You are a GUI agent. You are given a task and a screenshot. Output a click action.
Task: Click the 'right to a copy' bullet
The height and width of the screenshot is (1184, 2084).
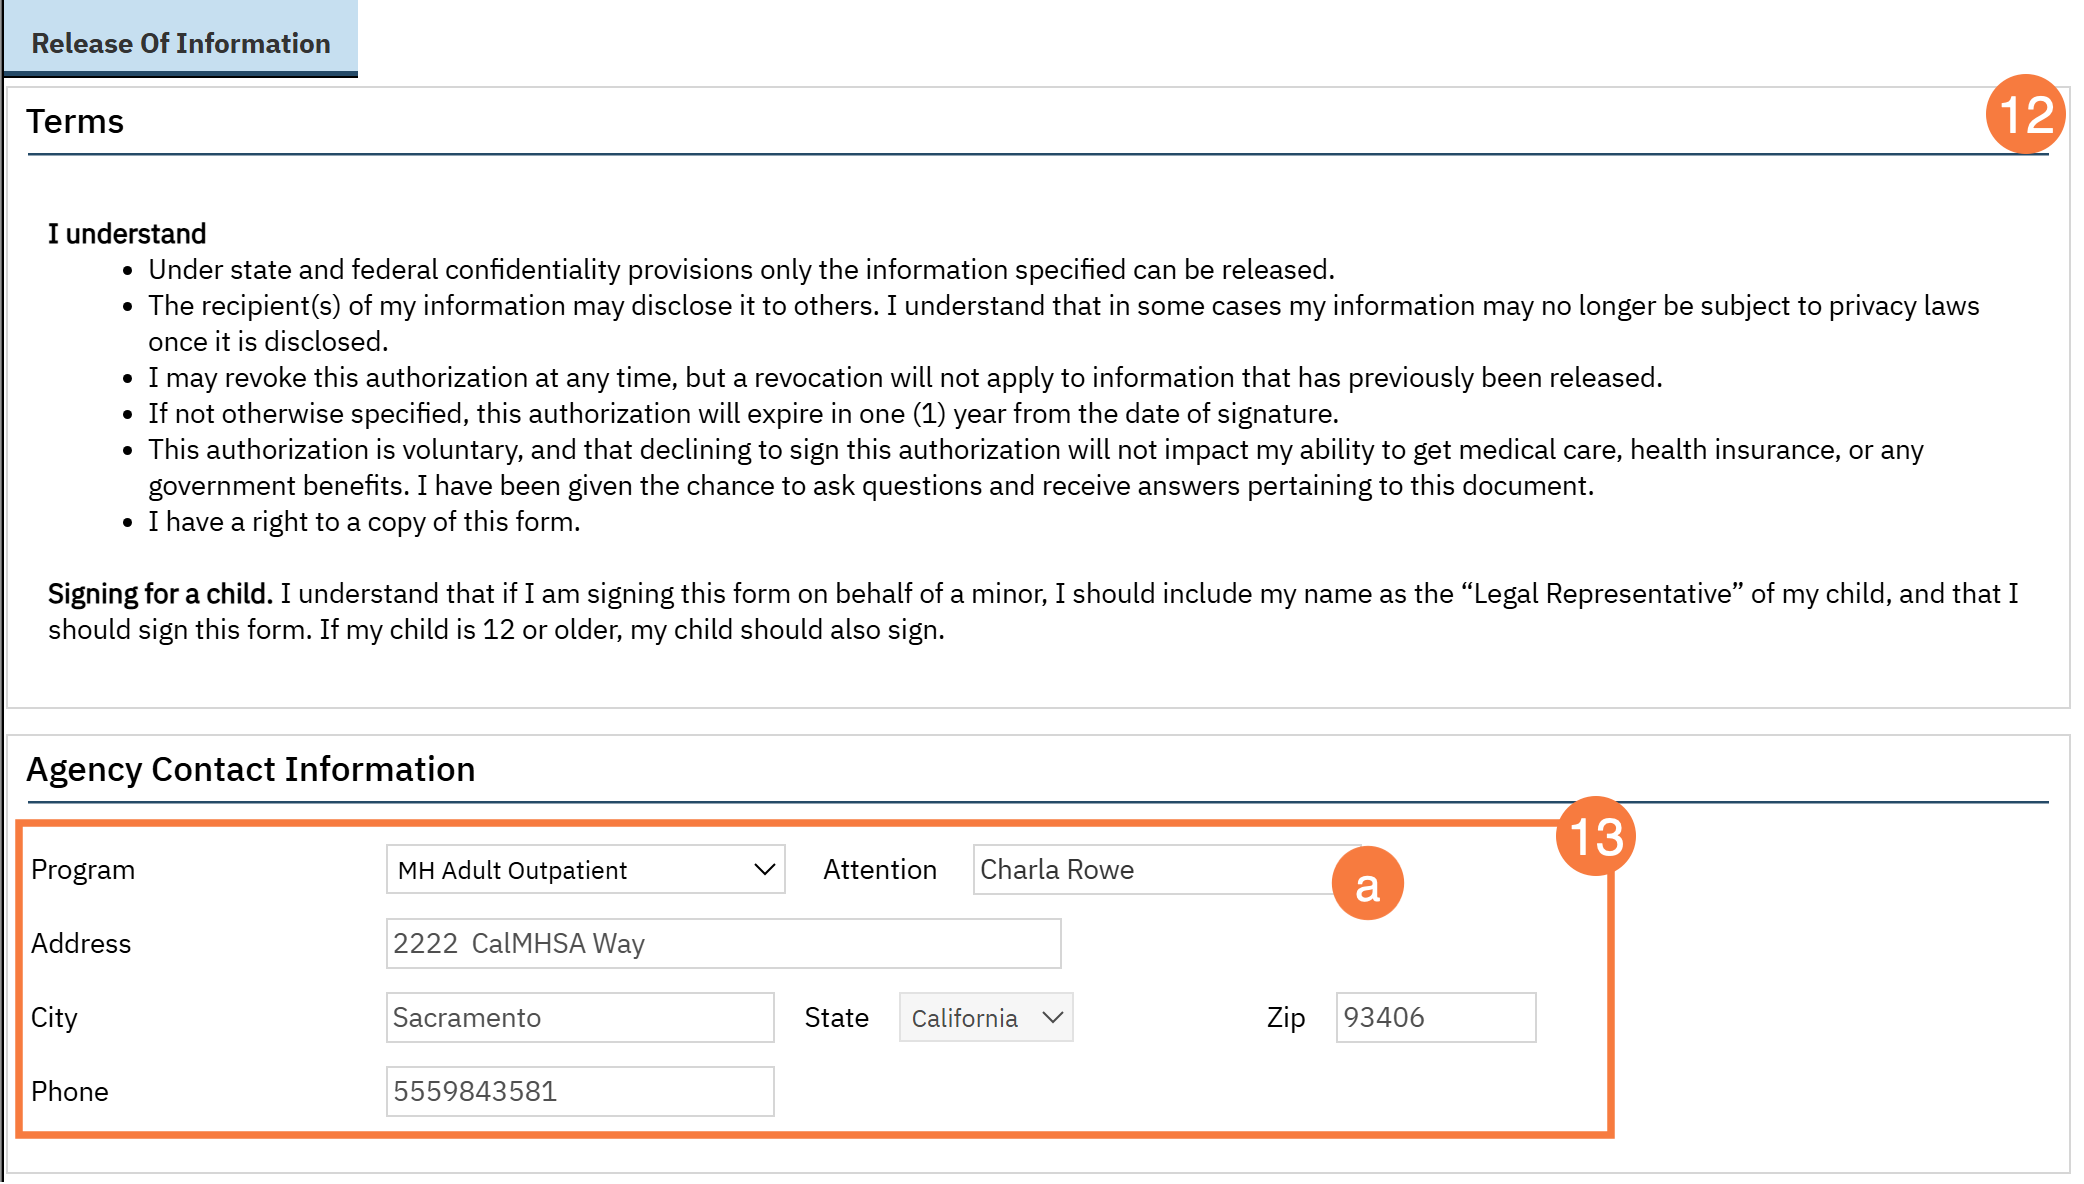coord(364,522)
